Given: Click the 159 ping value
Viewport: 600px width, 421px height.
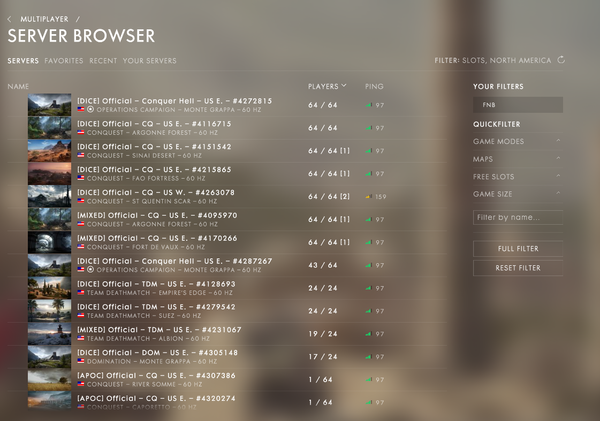Looking at the screenshot, I should [x=380, y=197].
